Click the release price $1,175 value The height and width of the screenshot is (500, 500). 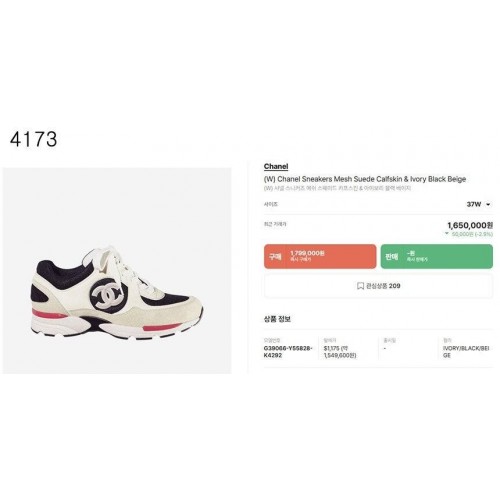click(340, 352)
